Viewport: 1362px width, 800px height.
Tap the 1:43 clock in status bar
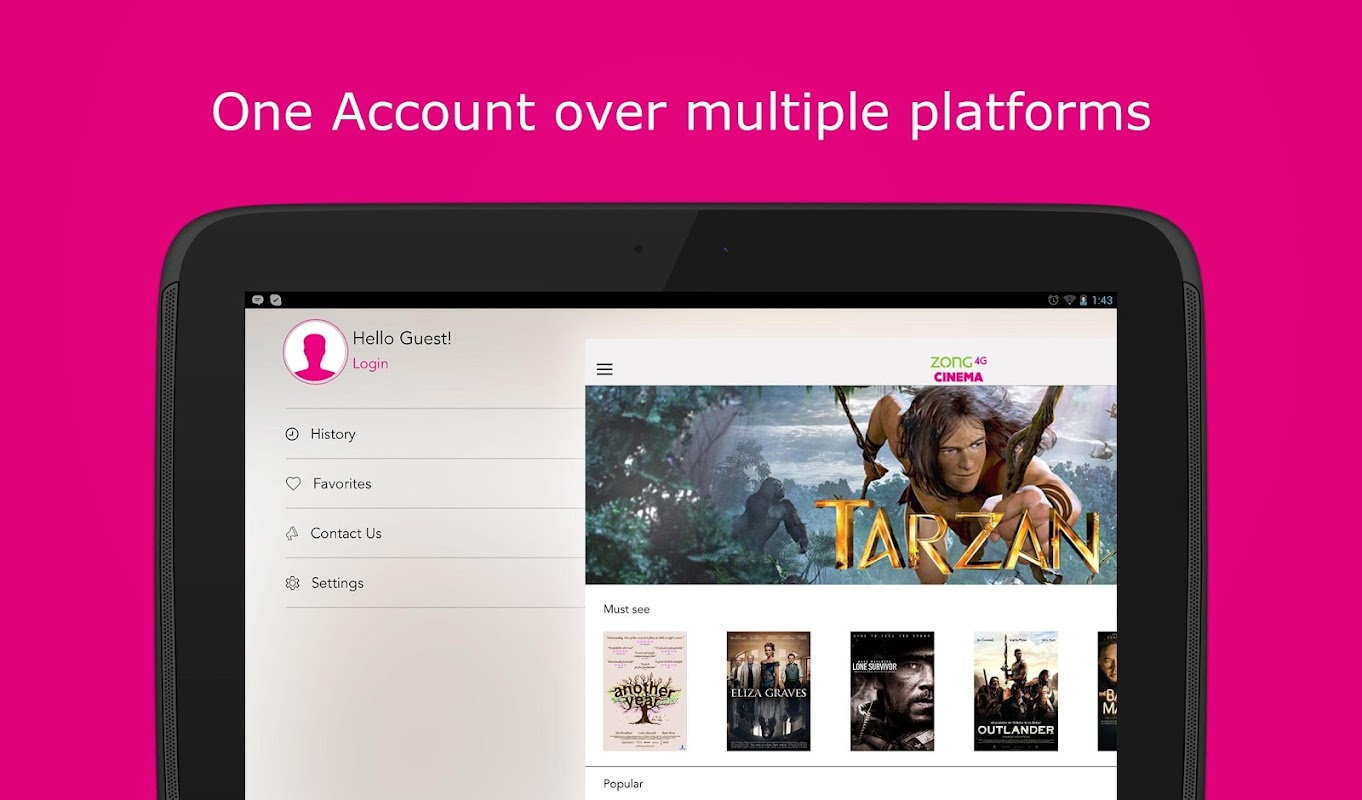point(1102,300)
